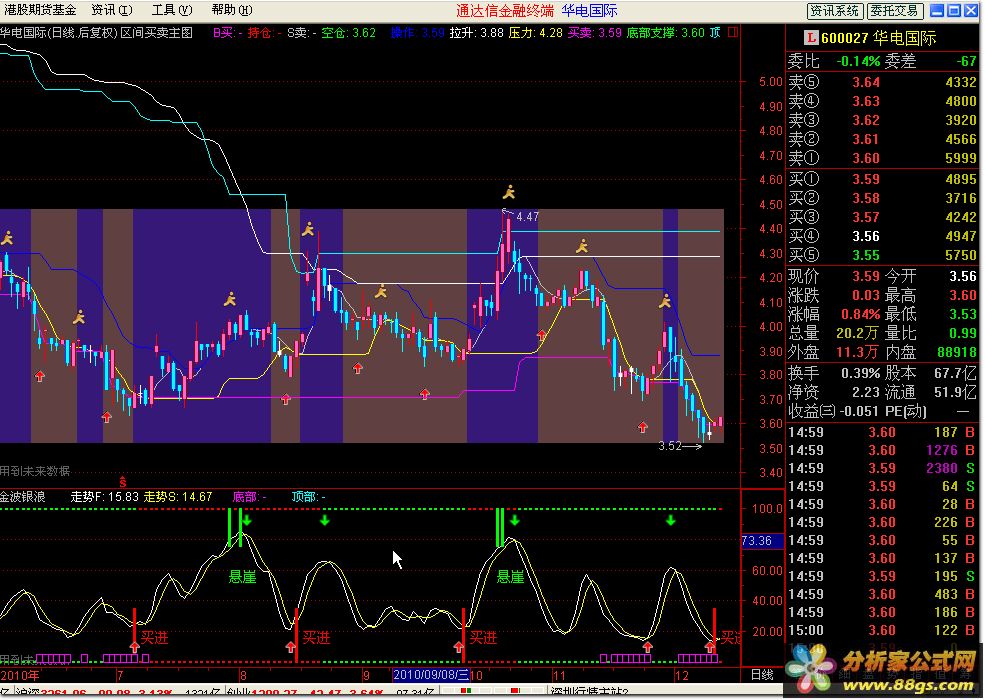Click the 走势F: 15.83 indicator value
985x700 pixels.
click(x=104, y=497)
